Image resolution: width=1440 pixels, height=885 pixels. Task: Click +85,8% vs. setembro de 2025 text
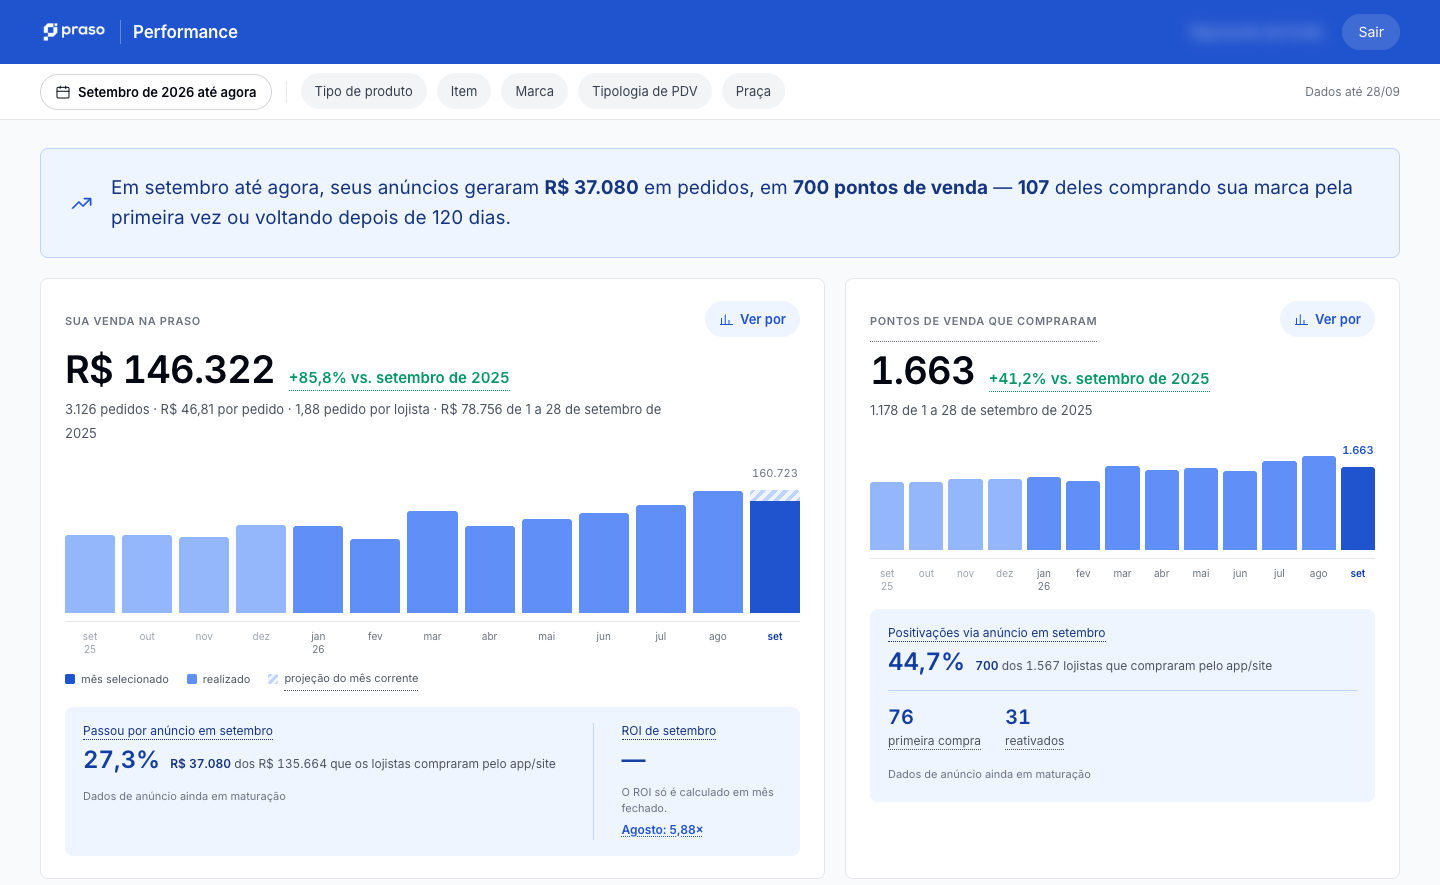(399, 378)
